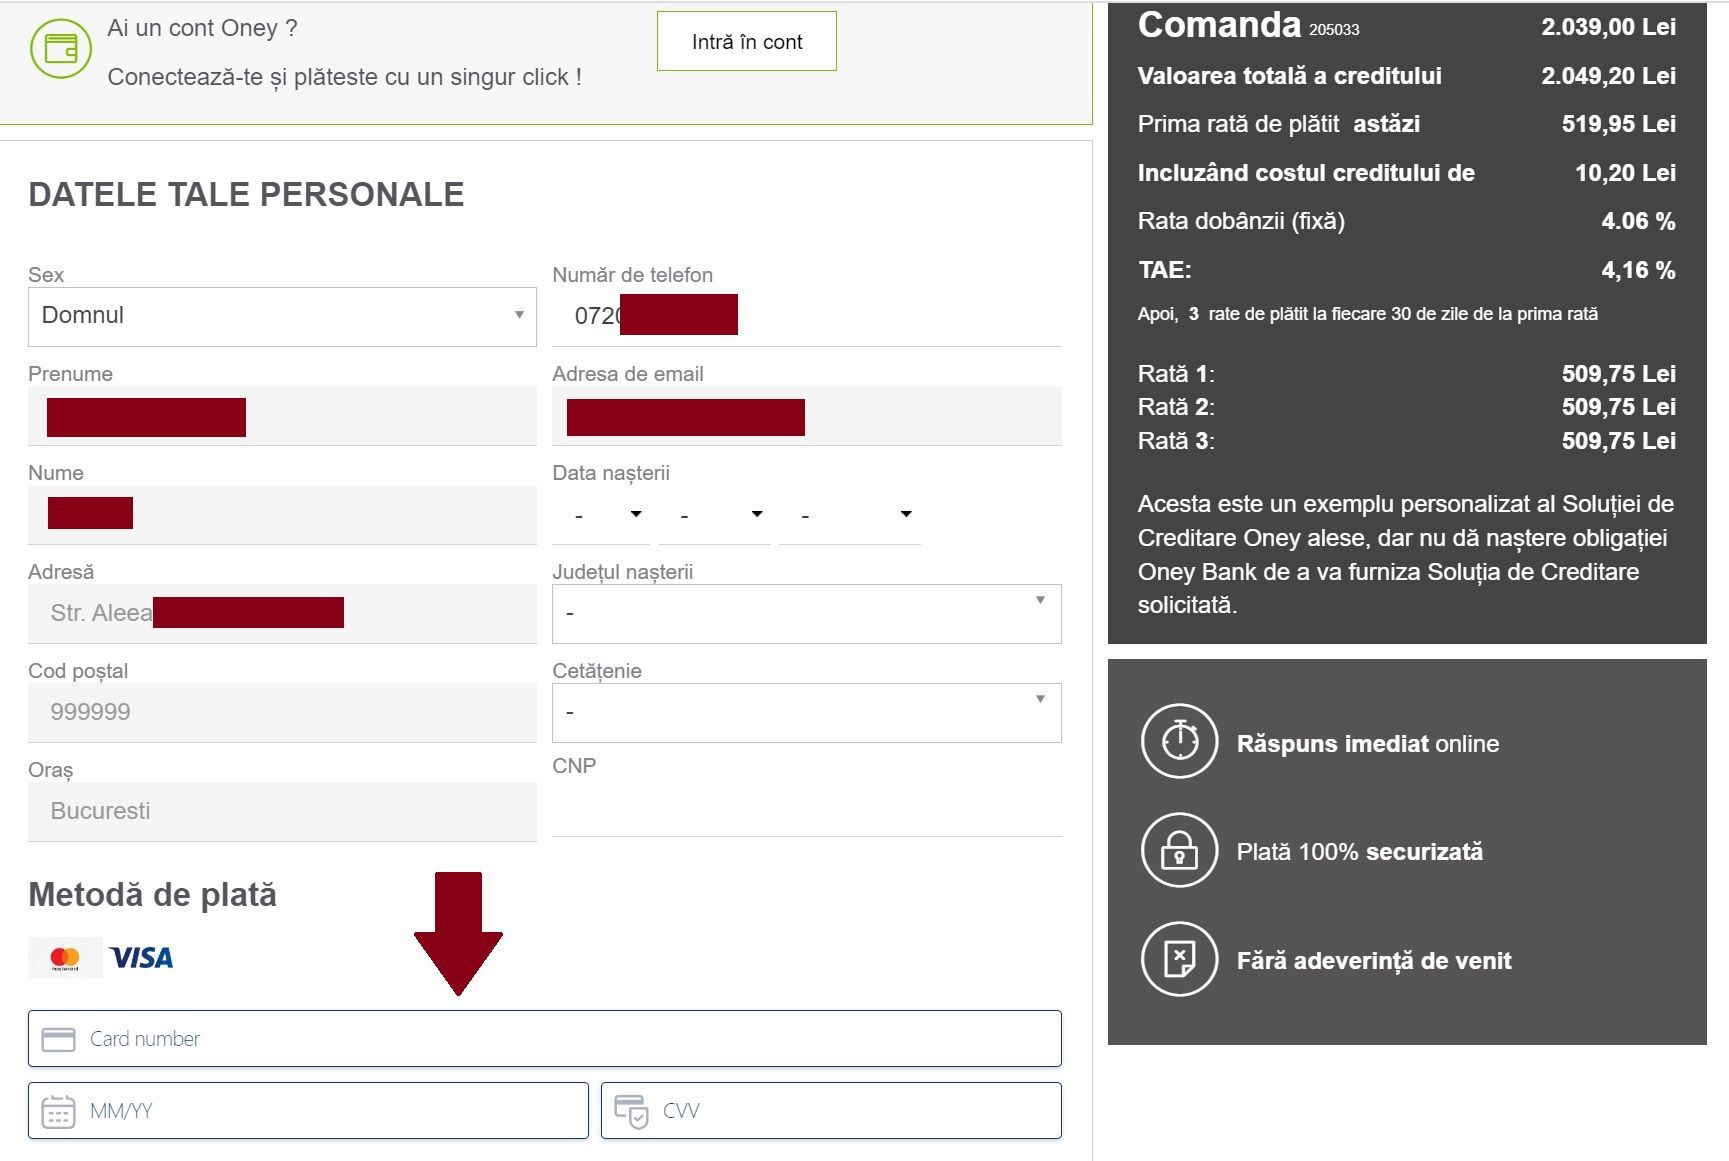Expand the Județul nașterii dropdown
Screen dimensions: 1729x1161
[806, 613]
